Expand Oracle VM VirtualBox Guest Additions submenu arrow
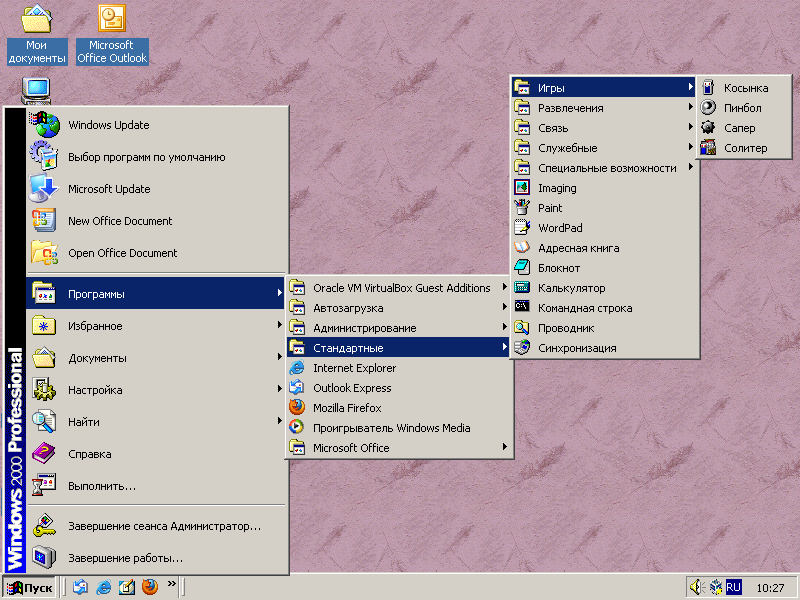This screenshot has width=800, height=600. pyautogui.click(x=504, y=287)
